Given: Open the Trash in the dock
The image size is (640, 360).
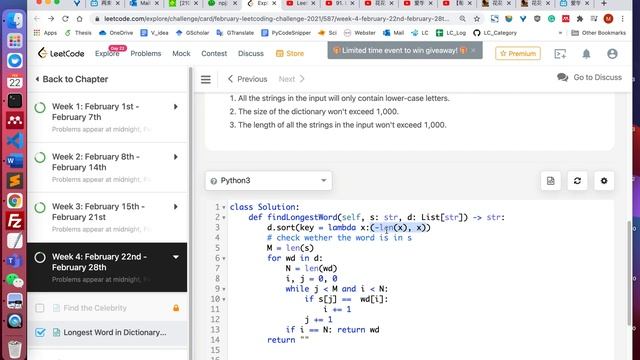Looking at the screenshot, I should (15, 349).
